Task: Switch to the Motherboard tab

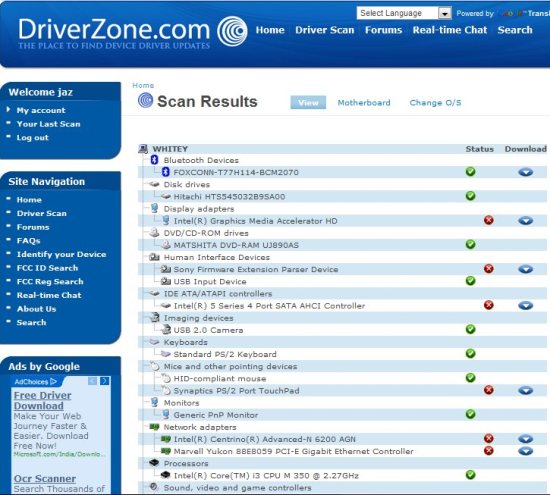Action: pyautogui.click(x=364, y=103)
